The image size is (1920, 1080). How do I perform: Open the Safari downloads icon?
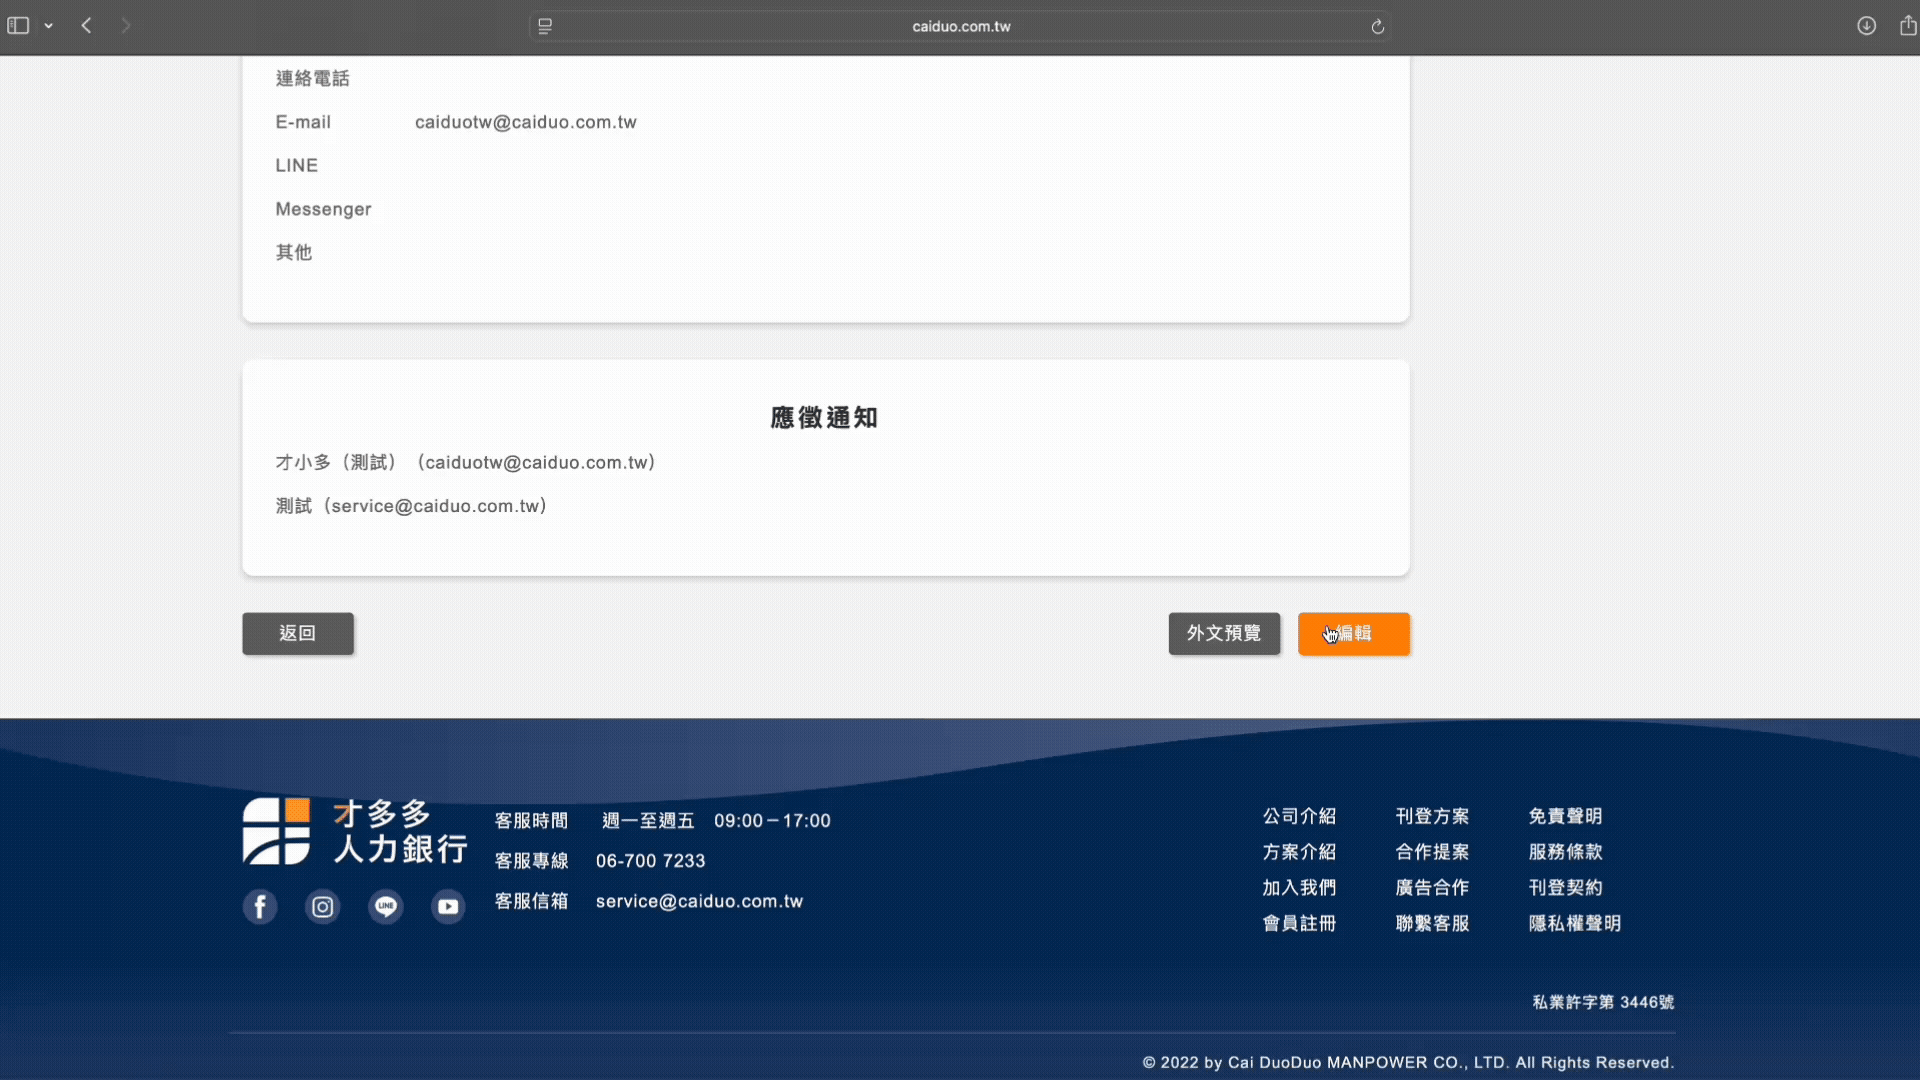pos(1866,26)
